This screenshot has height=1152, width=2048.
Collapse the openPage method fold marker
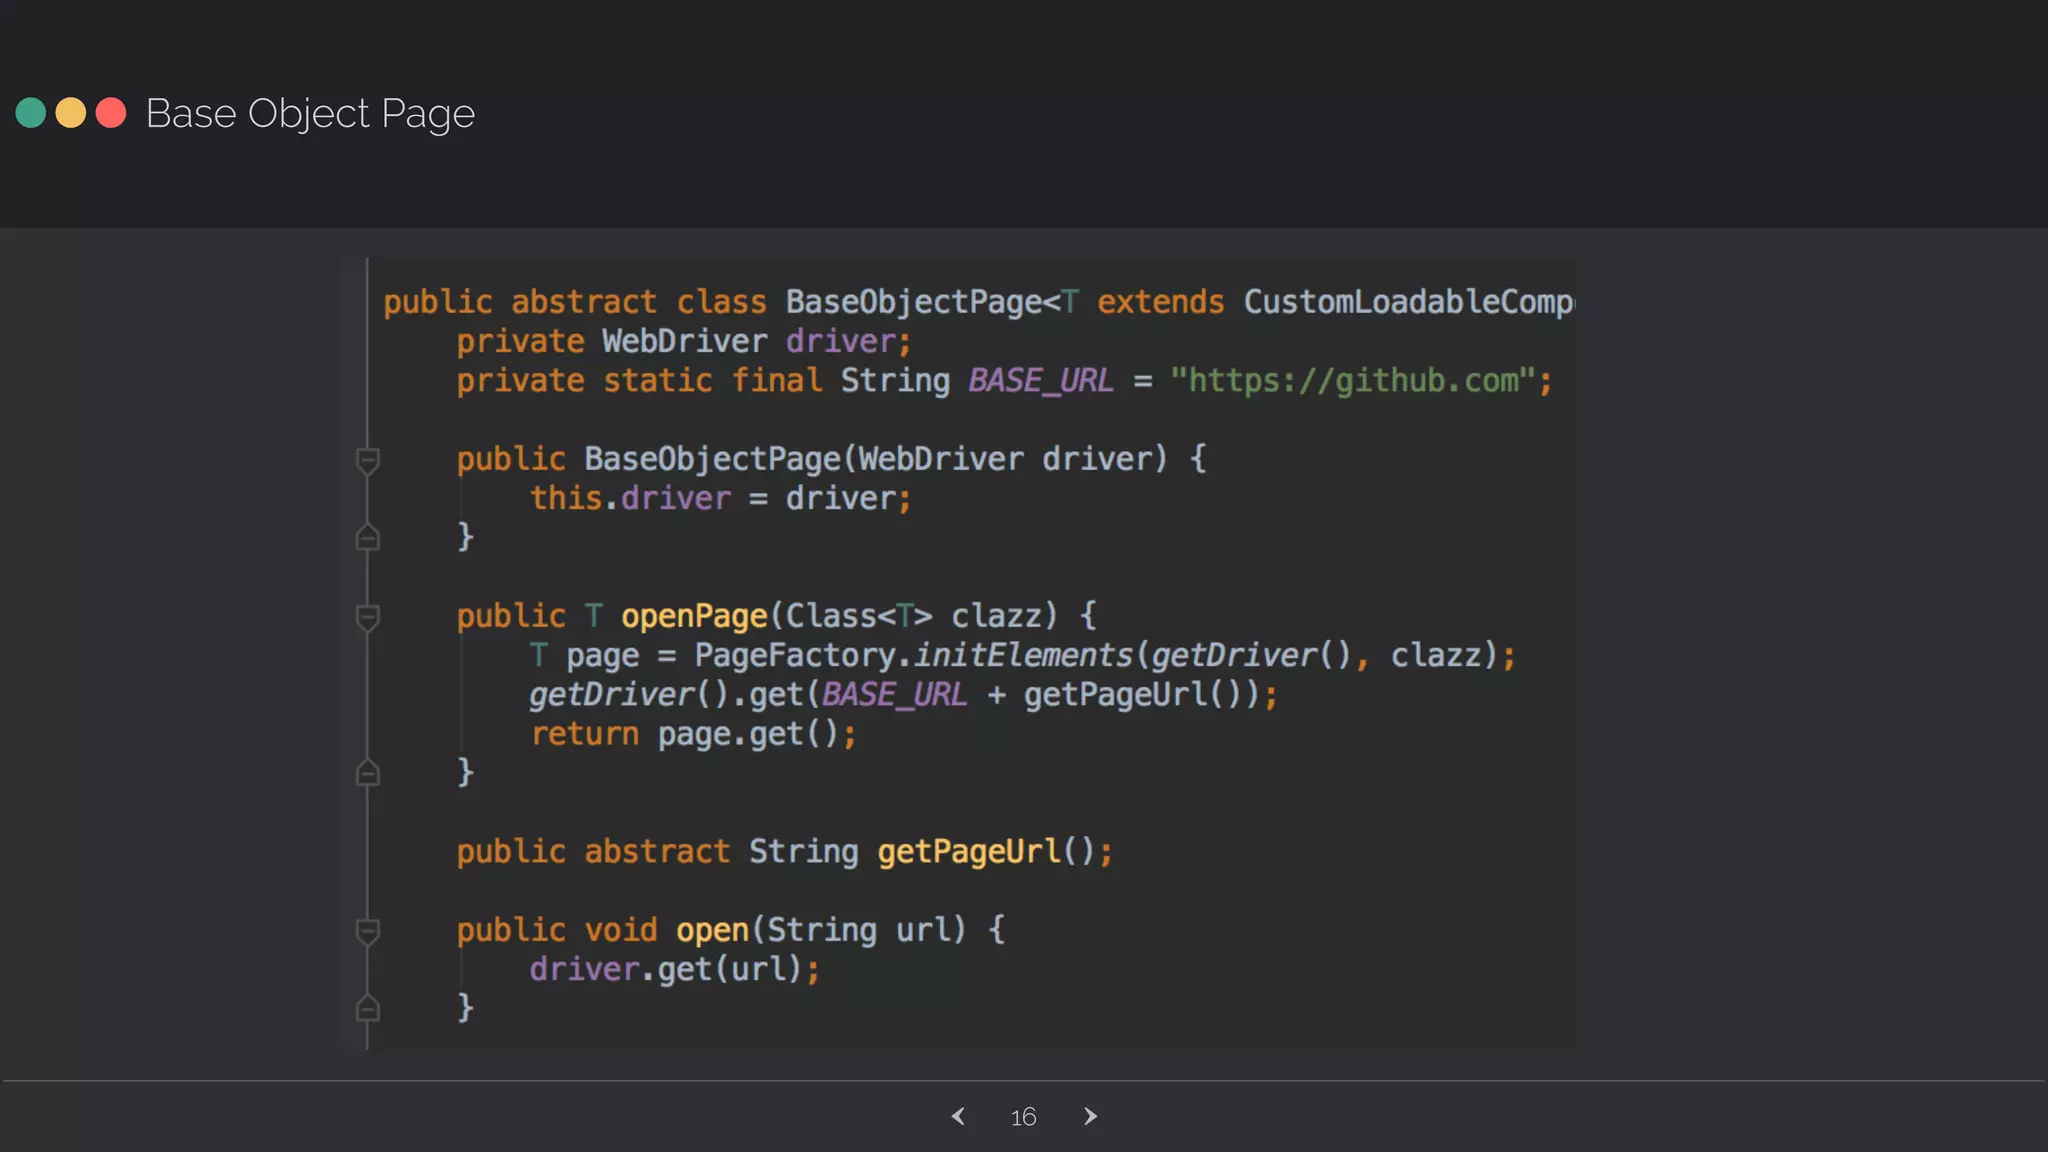368,617
